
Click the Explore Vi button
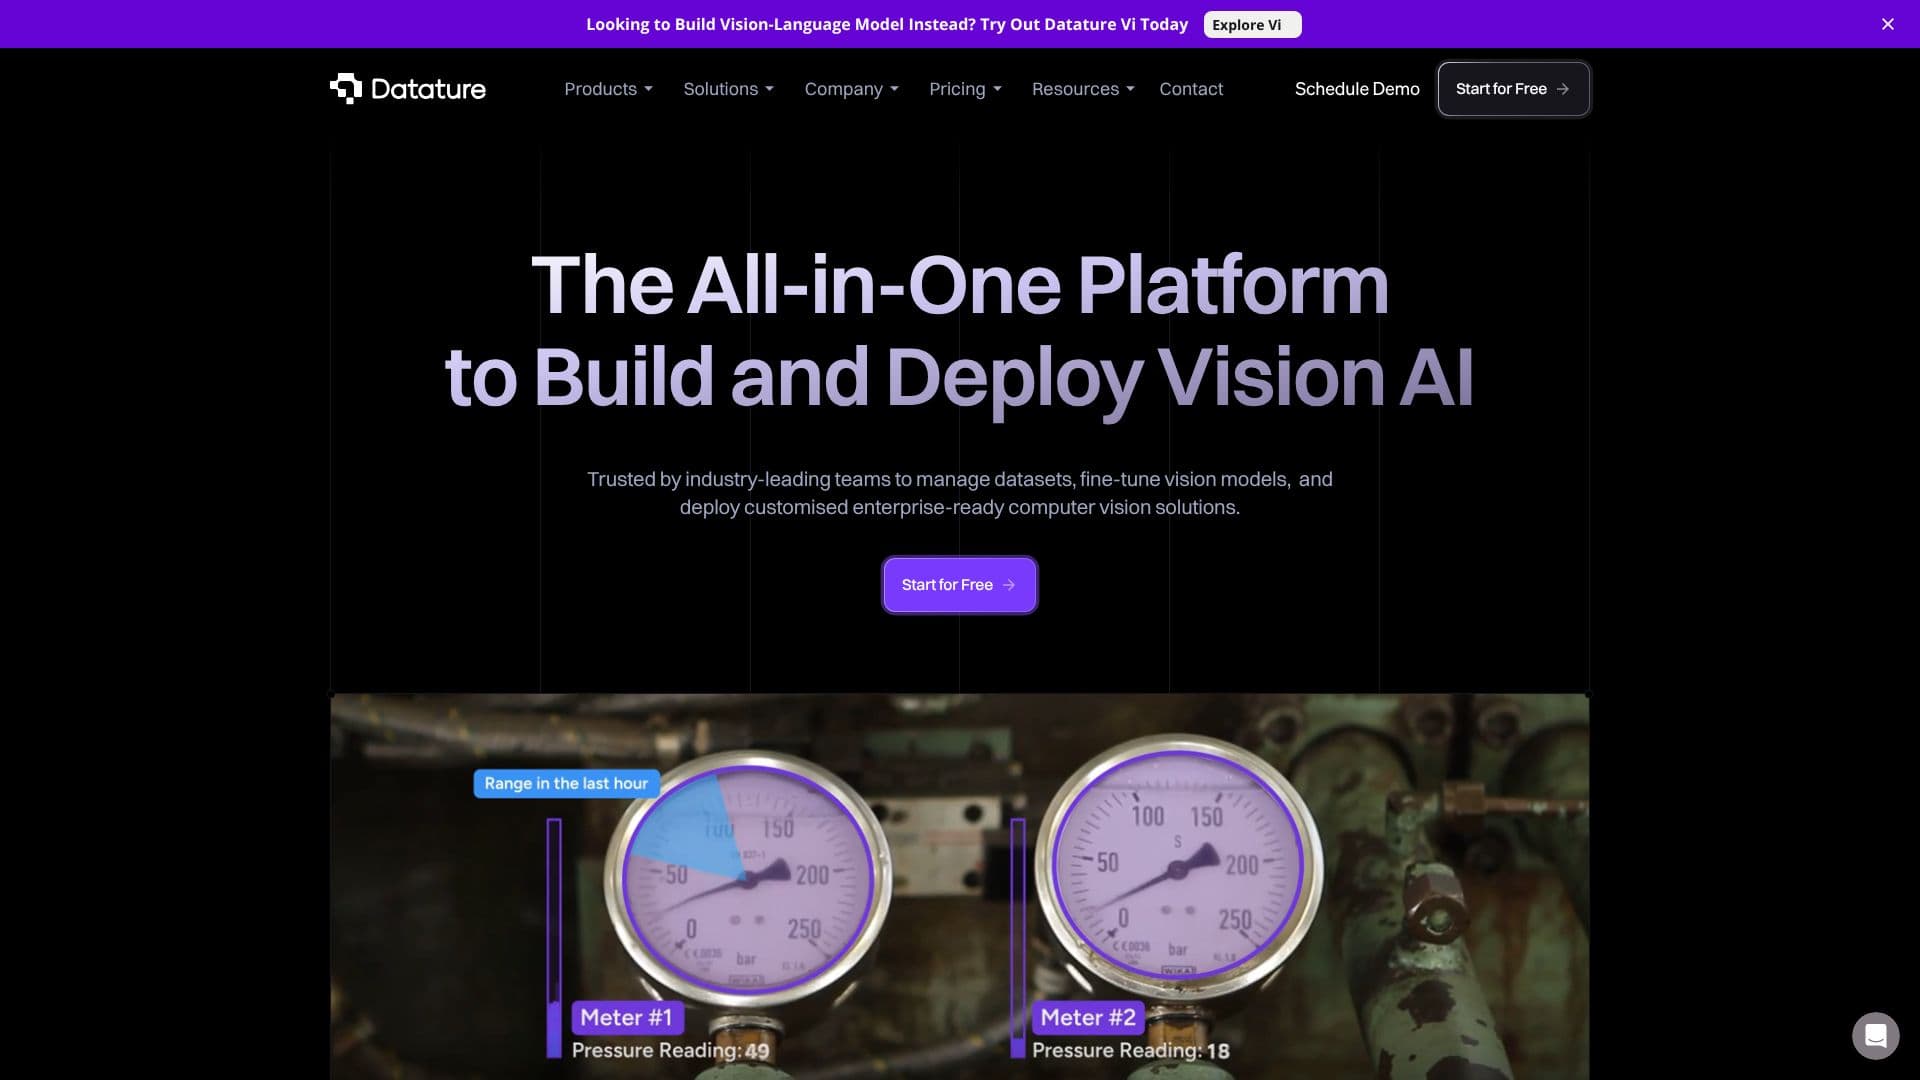point(1252,25)
